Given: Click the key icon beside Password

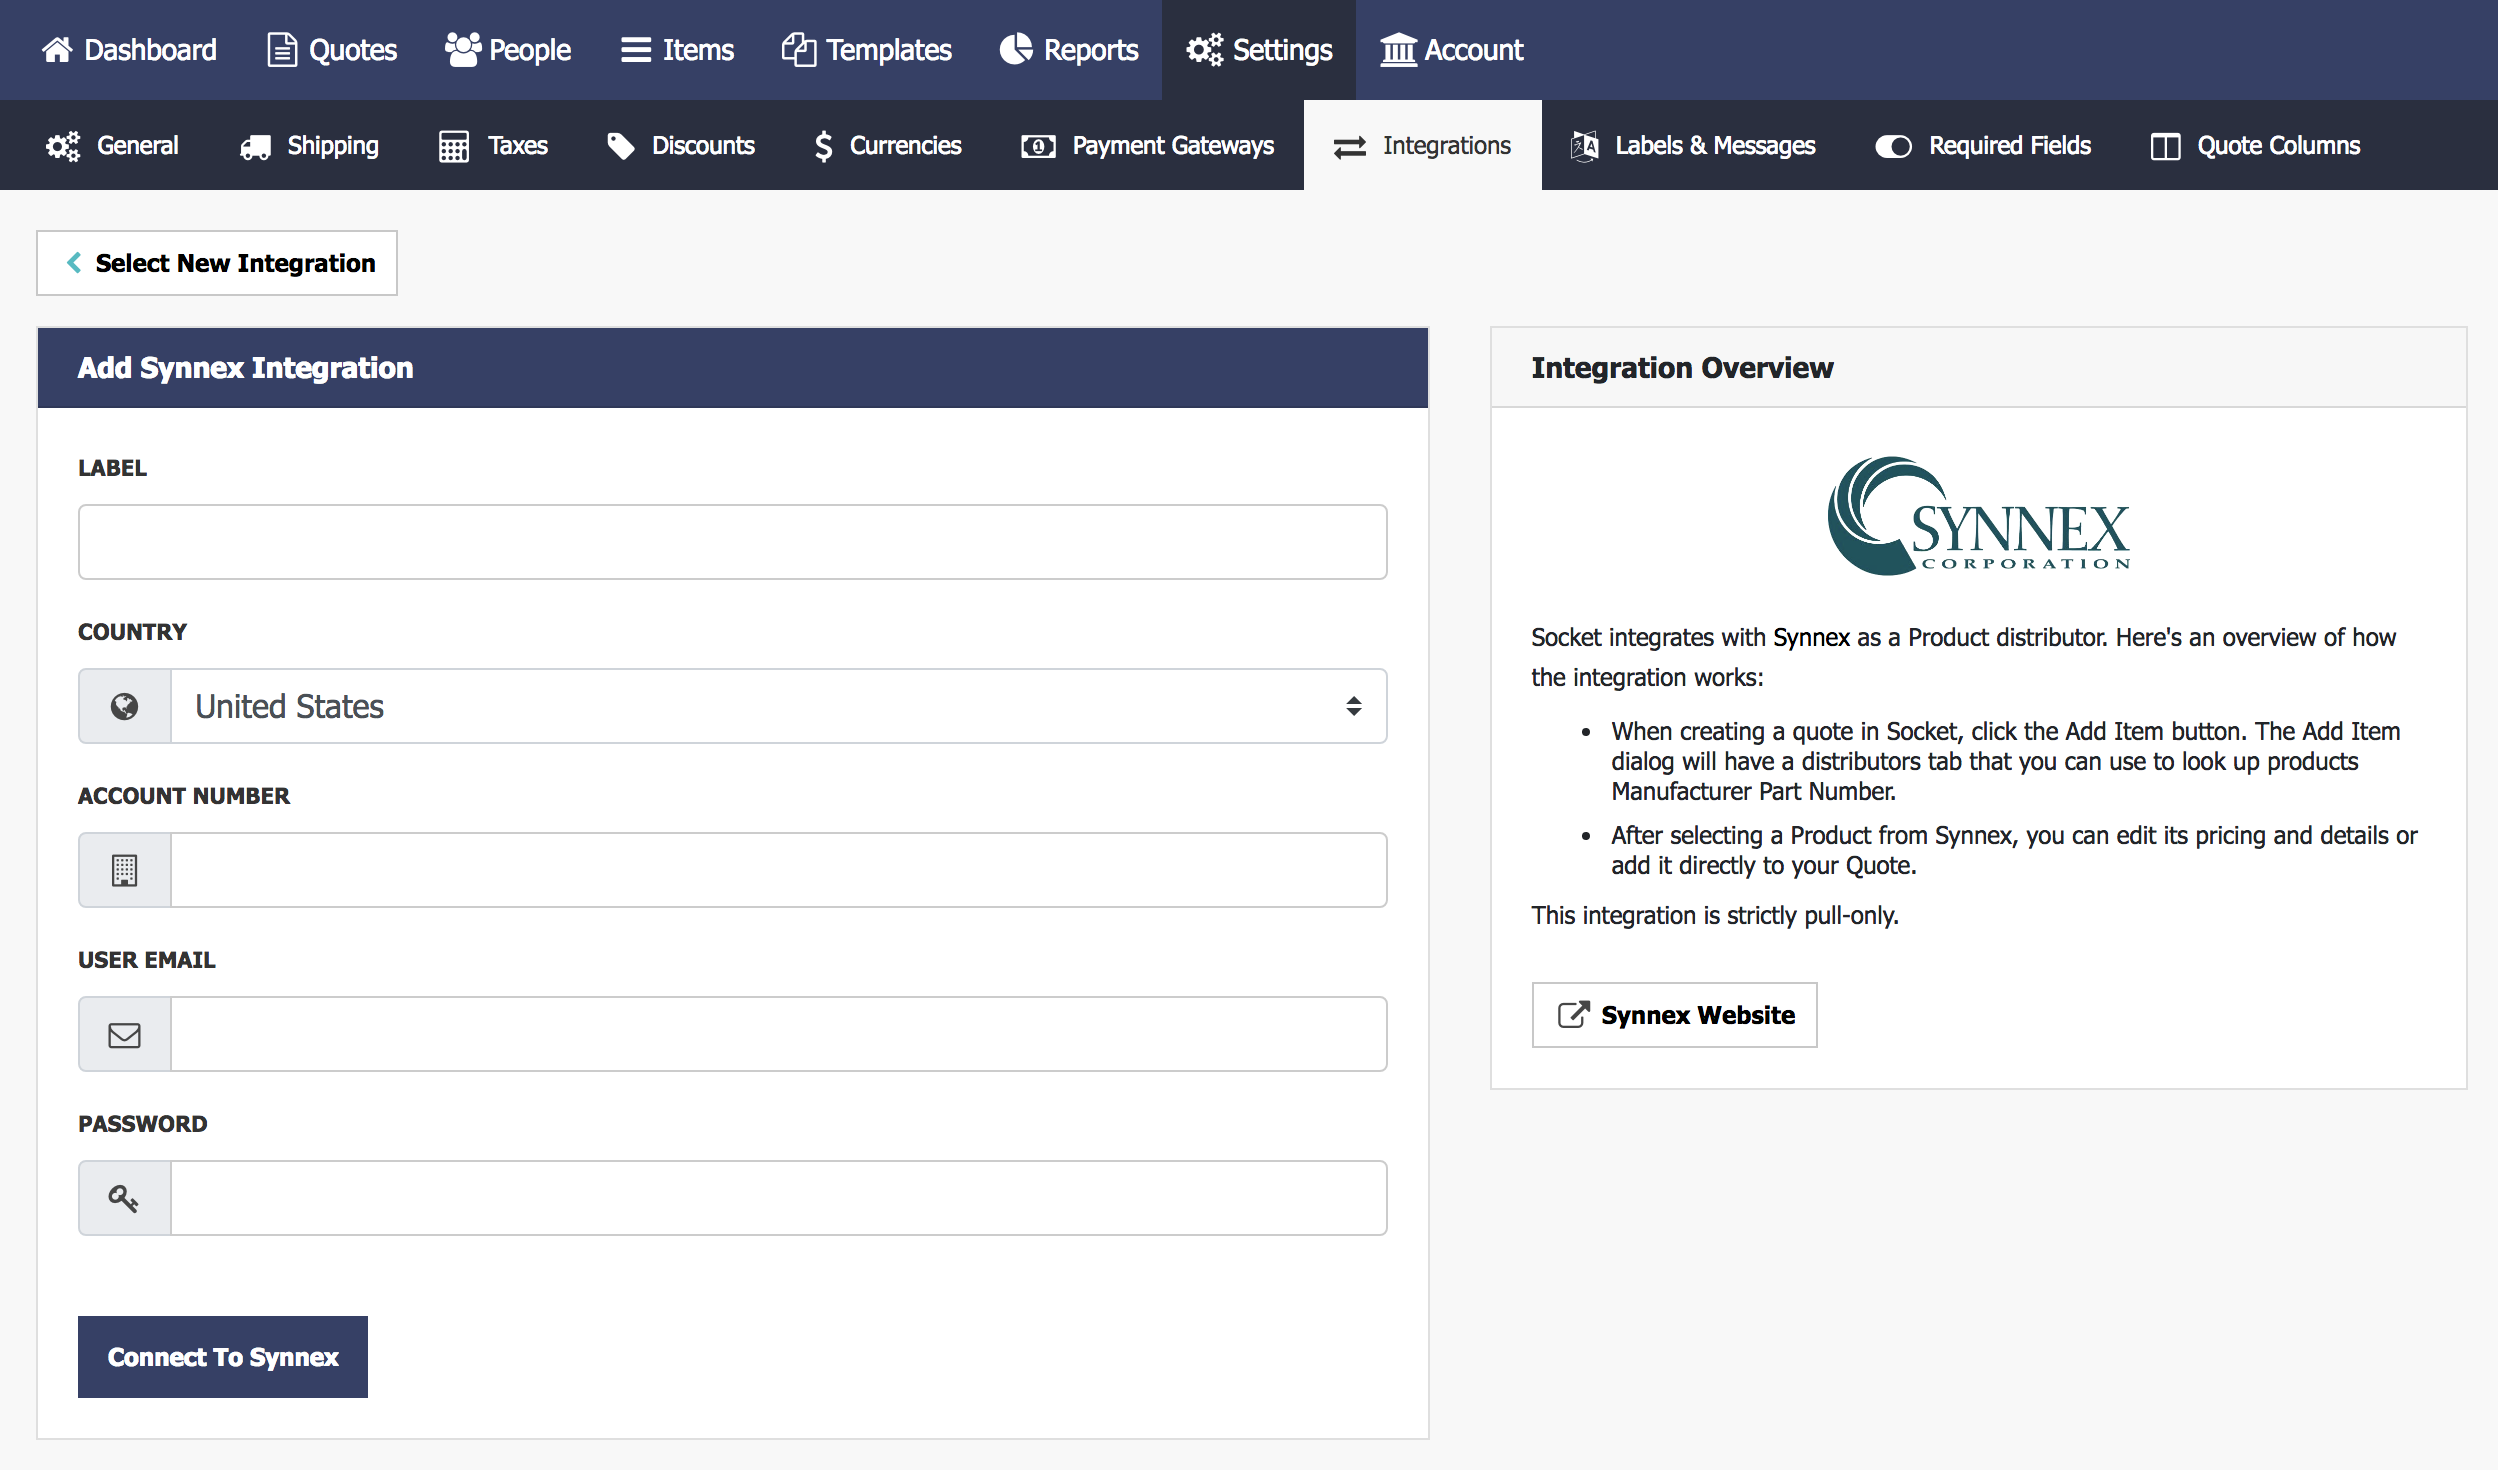Looking at the screenshot, I should (x=124, y=1198).
